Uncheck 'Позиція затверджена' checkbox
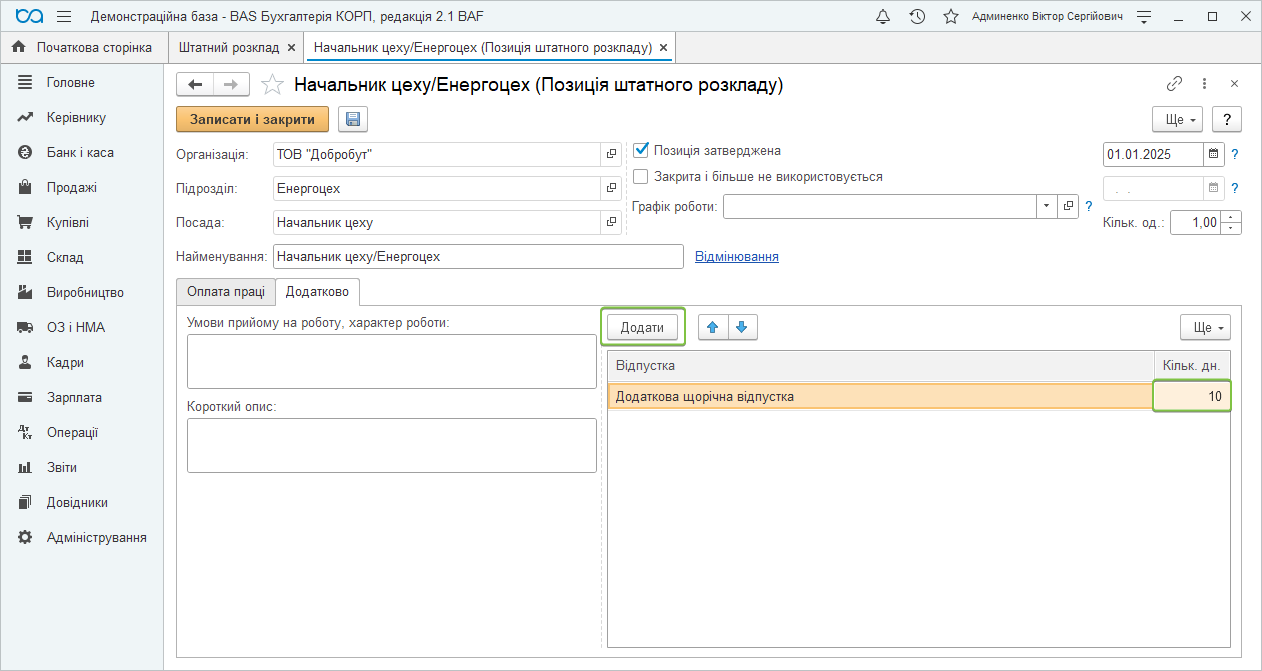1262x671 pixels. coord(641,151)
